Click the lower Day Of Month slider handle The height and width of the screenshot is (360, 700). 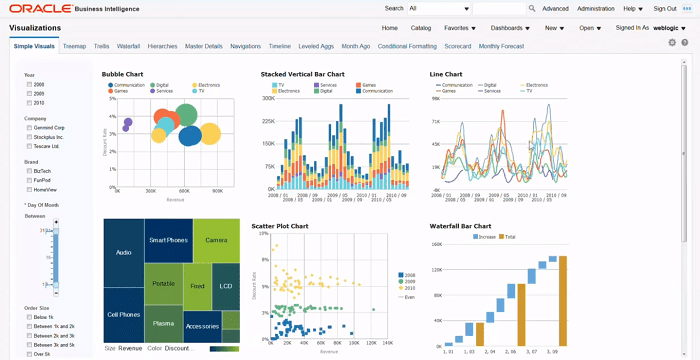(56, 285)
